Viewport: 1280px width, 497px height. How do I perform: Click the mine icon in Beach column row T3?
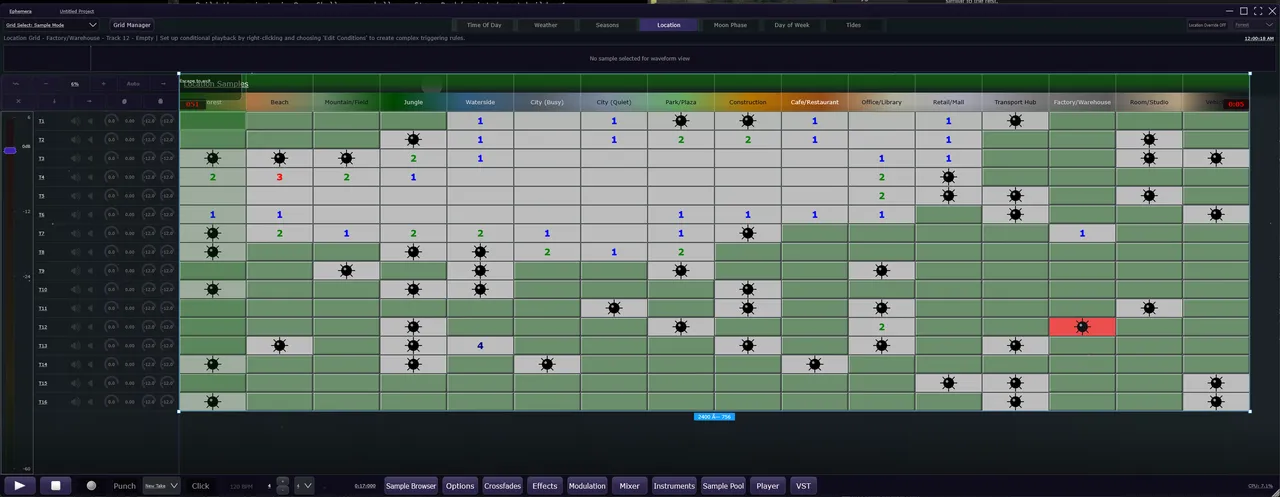[x=279, y=158]
